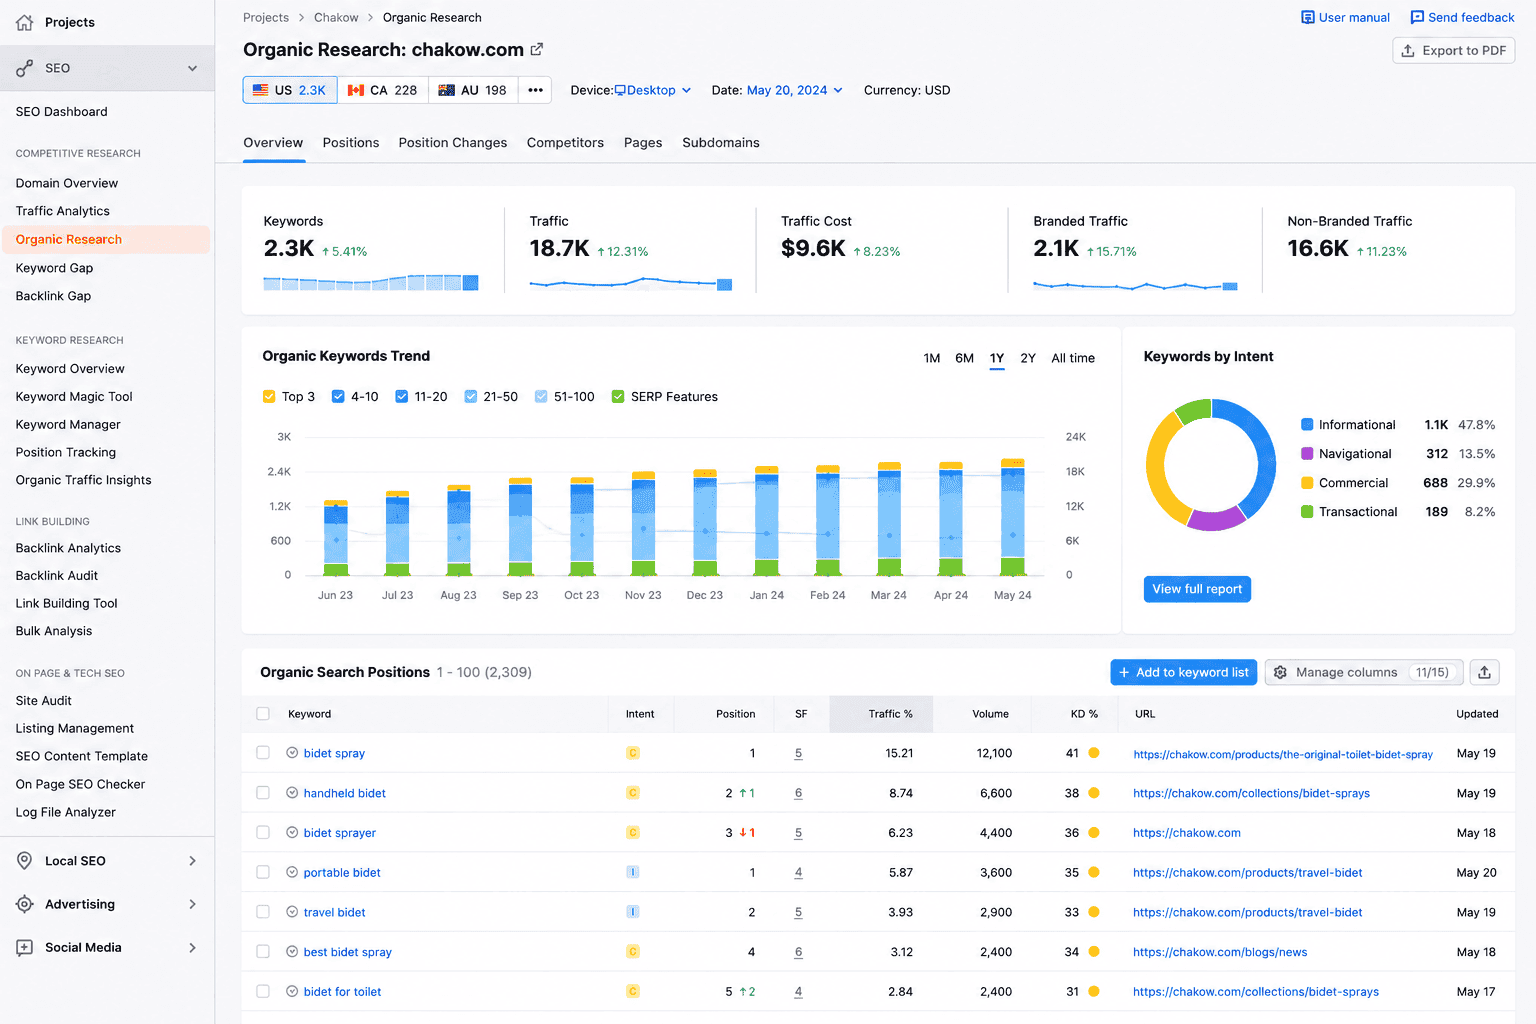This screenshot has height=1024, width=1536.
Task: Click the monitor icon next to Desktop
Action: tap(620, 90)
